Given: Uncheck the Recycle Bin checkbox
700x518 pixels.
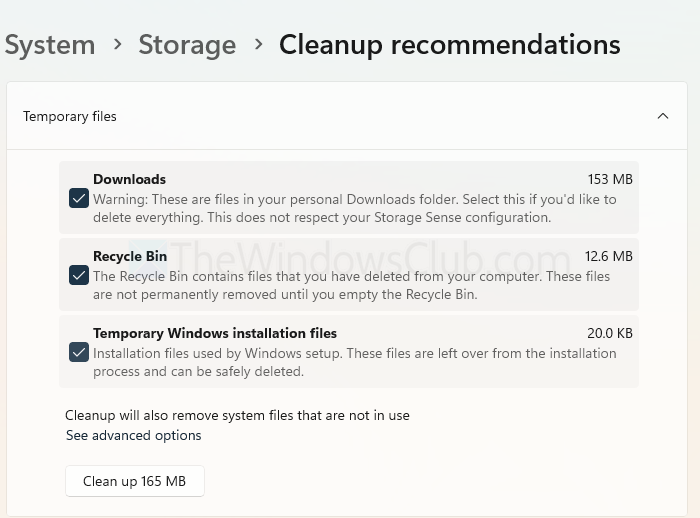Looking at the screenshot, I should pyautogui.click(x=79, y=275).
